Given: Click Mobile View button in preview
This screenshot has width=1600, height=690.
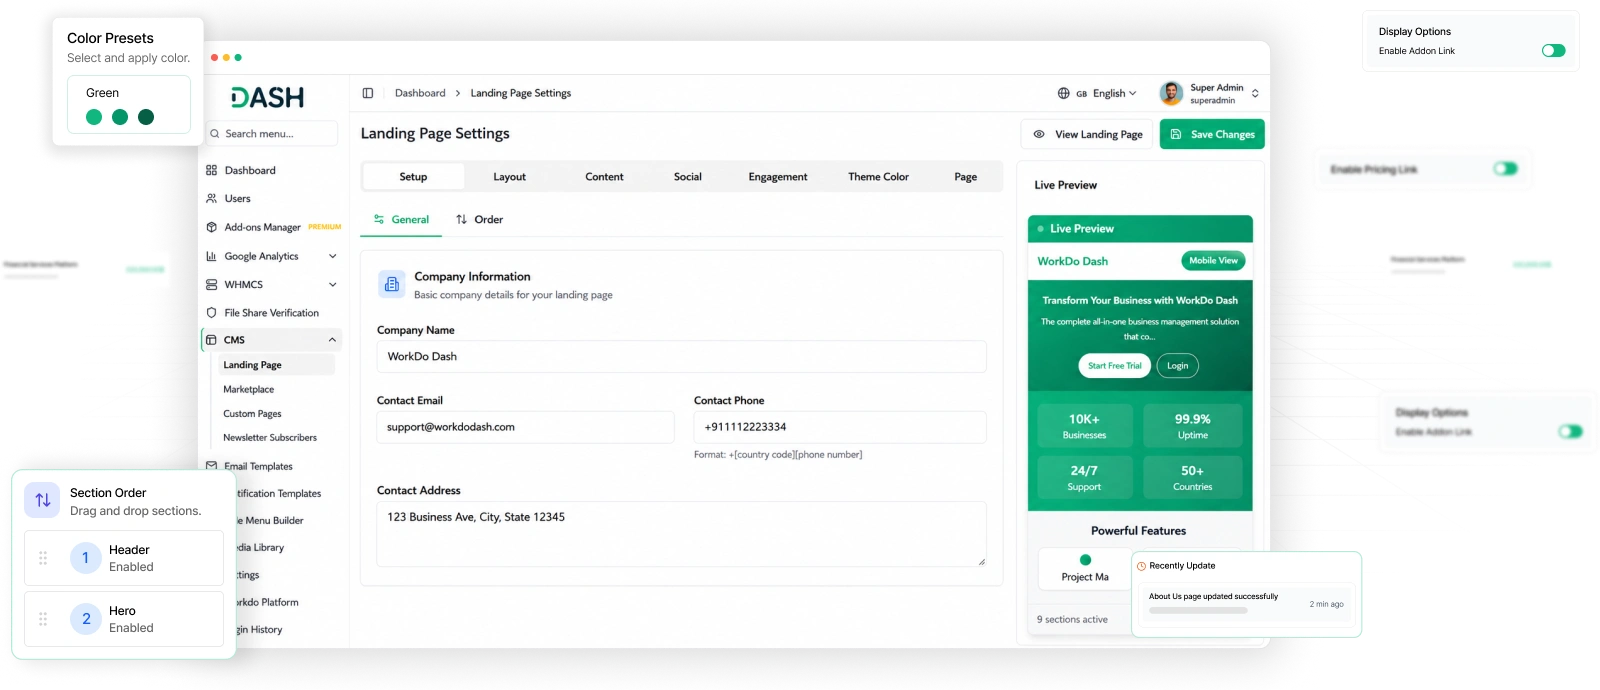Looking at the screenshot, I should (1213, 261).
